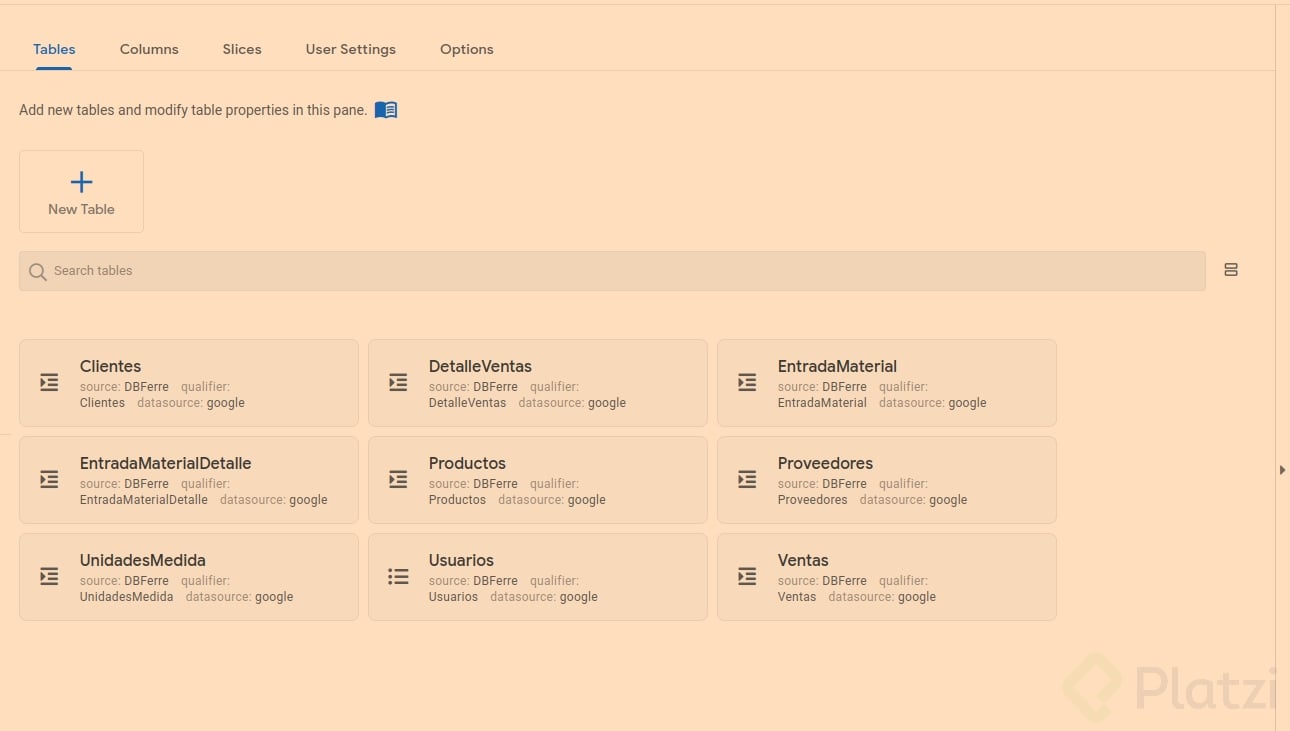Screen dimensions: 1290x731
Task: Open the Slices tab
Action: 242,49
